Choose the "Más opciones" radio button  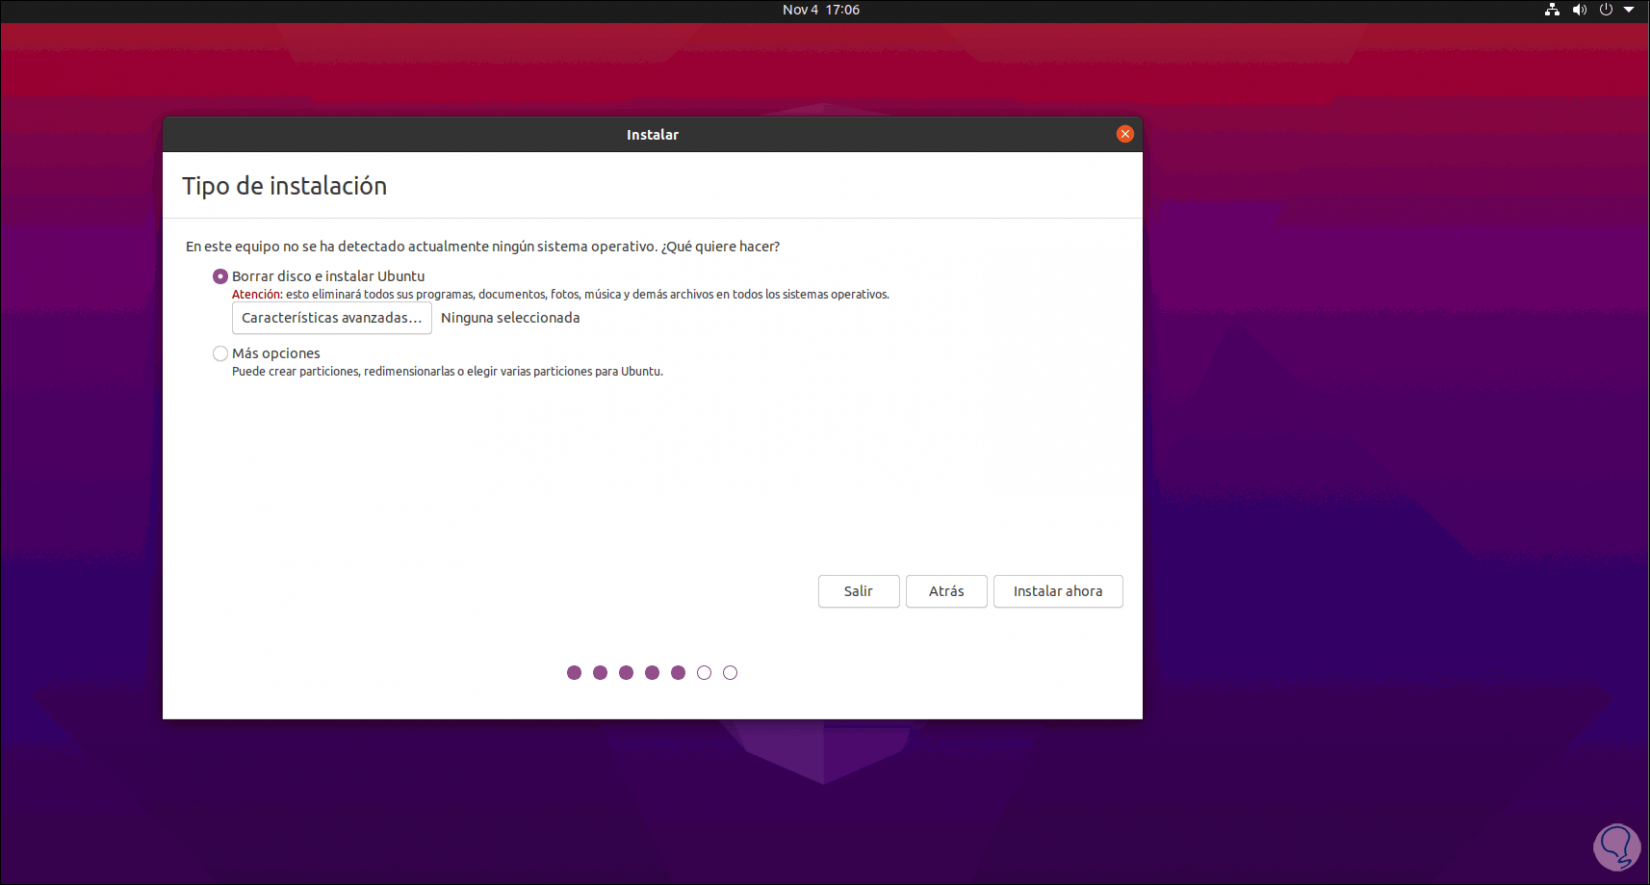pyautogui.click(x=220, y=353)
